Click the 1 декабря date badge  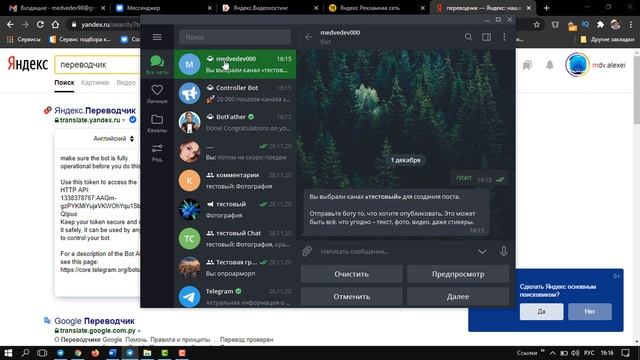click(405, 160)
